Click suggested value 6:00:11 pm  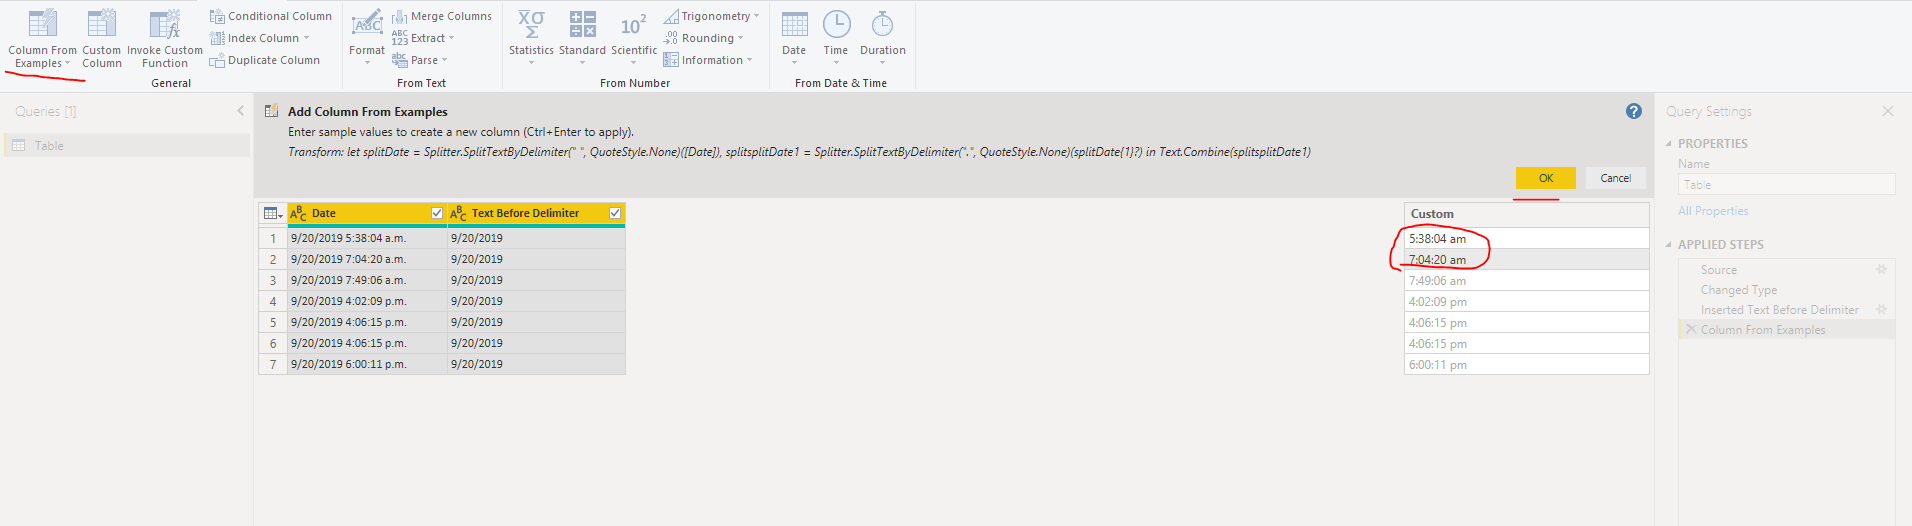(x=1526, y=364)
